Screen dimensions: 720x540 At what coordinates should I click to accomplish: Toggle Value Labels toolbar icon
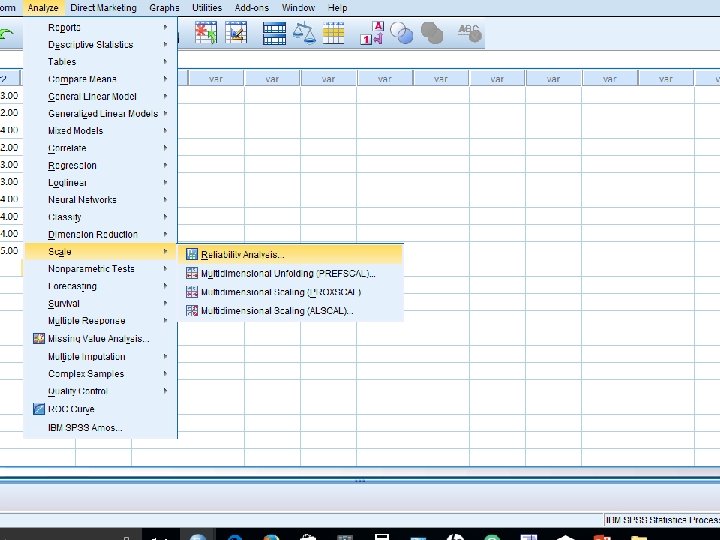(372, 33)
